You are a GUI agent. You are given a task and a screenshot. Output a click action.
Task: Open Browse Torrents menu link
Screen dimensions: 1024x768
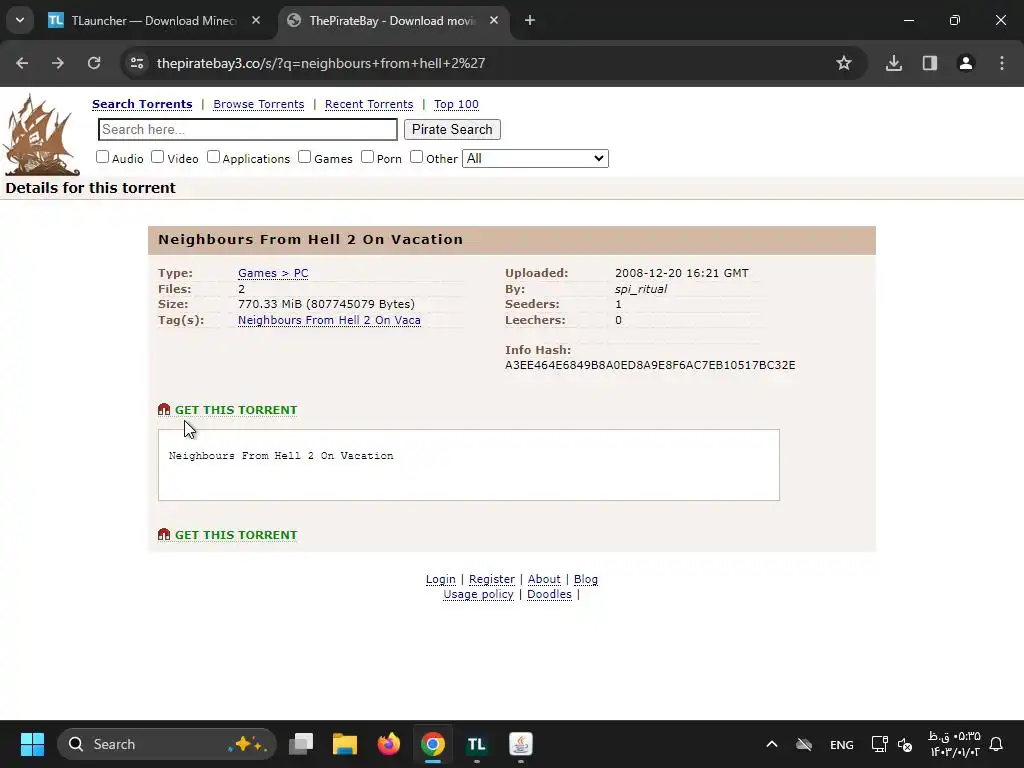pos(259,104)
